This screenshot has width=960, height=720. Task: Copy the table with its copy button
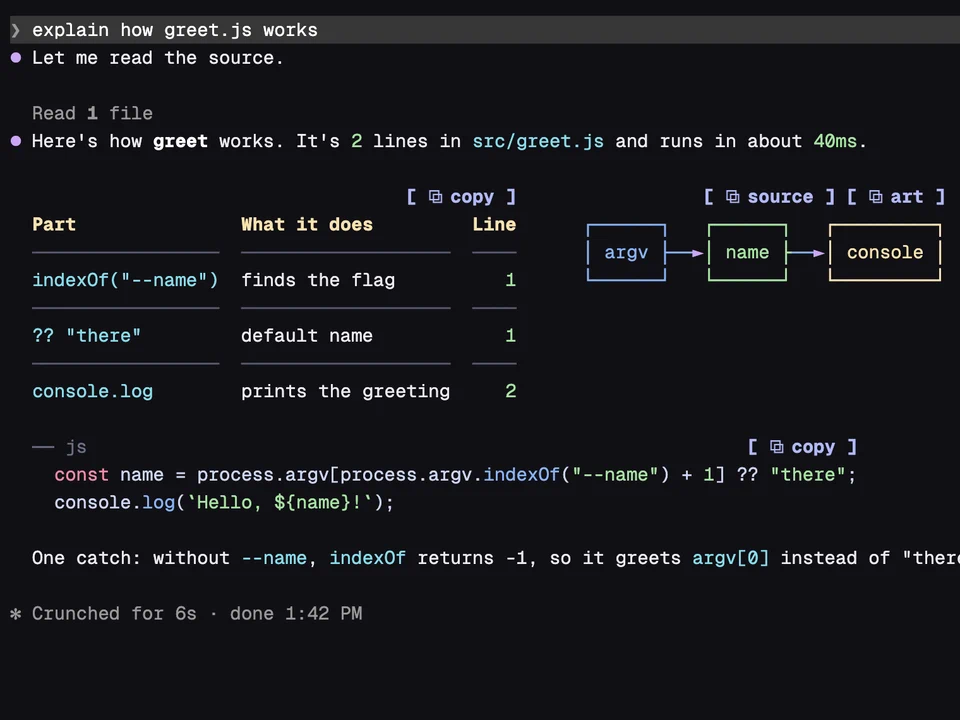(x=462, y=197)
